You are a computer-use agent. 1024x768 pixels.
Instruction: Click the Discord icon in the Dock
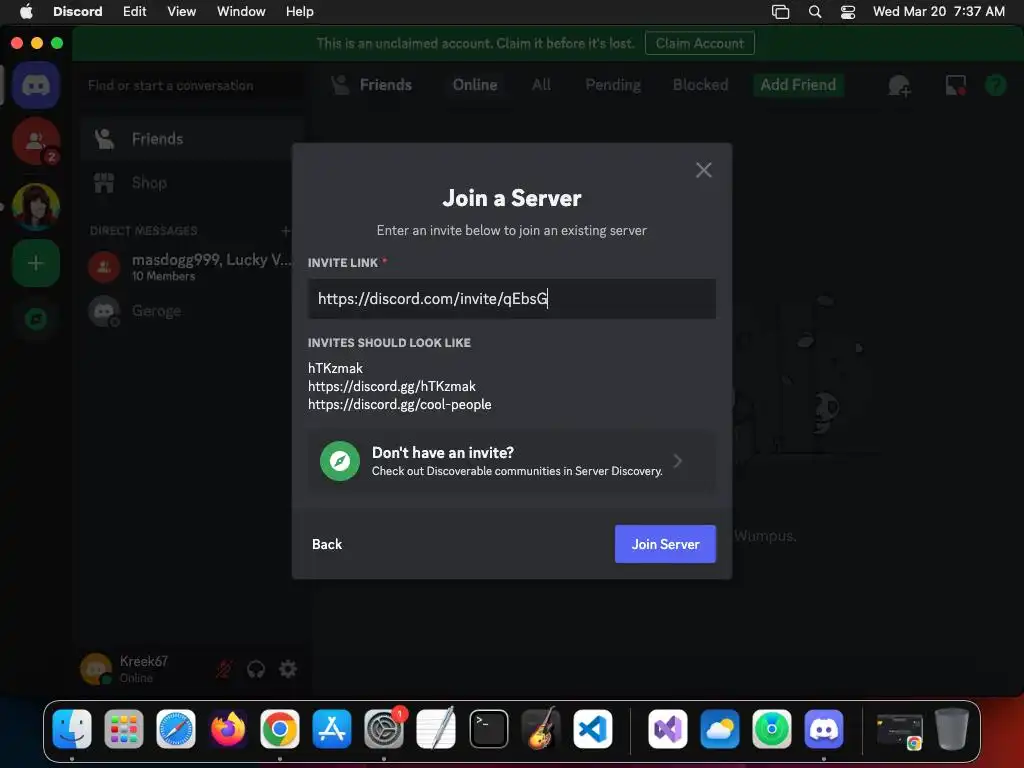pos(824,729)
